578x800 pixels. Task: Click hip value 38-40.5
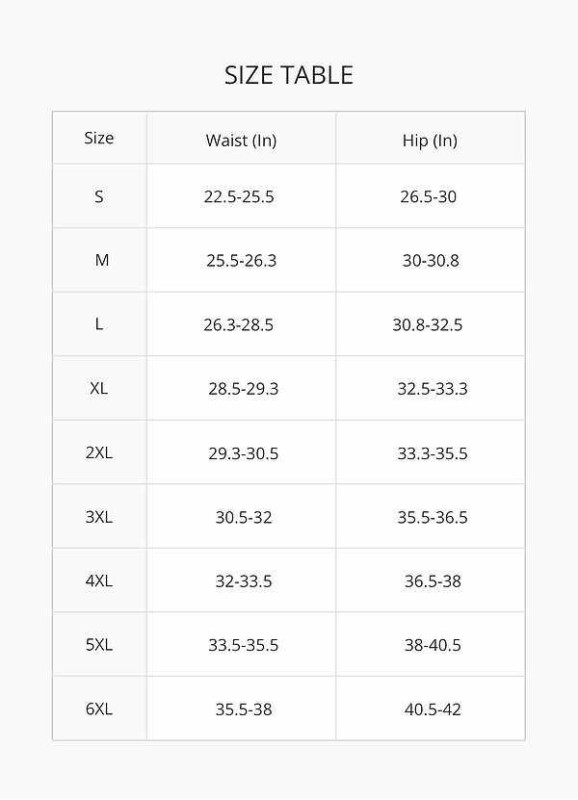coord(433,645)
